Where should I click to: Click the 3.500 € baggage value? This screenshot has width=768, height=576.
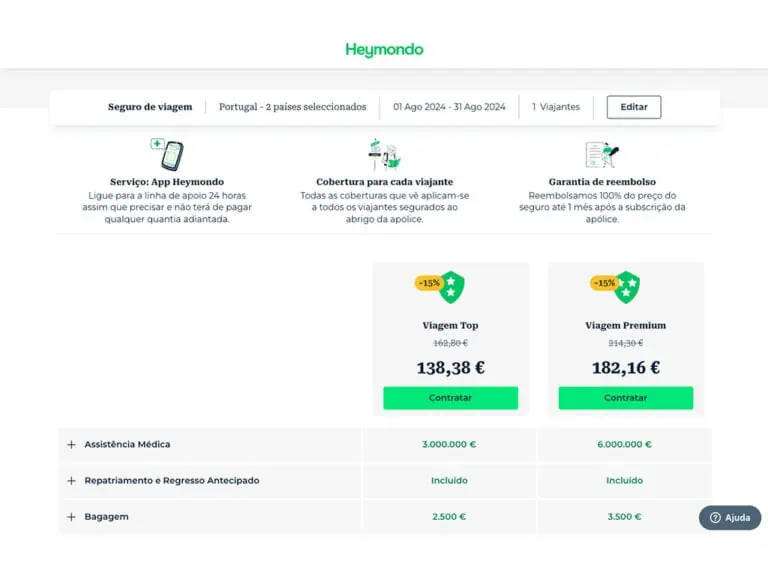(624, 517)
